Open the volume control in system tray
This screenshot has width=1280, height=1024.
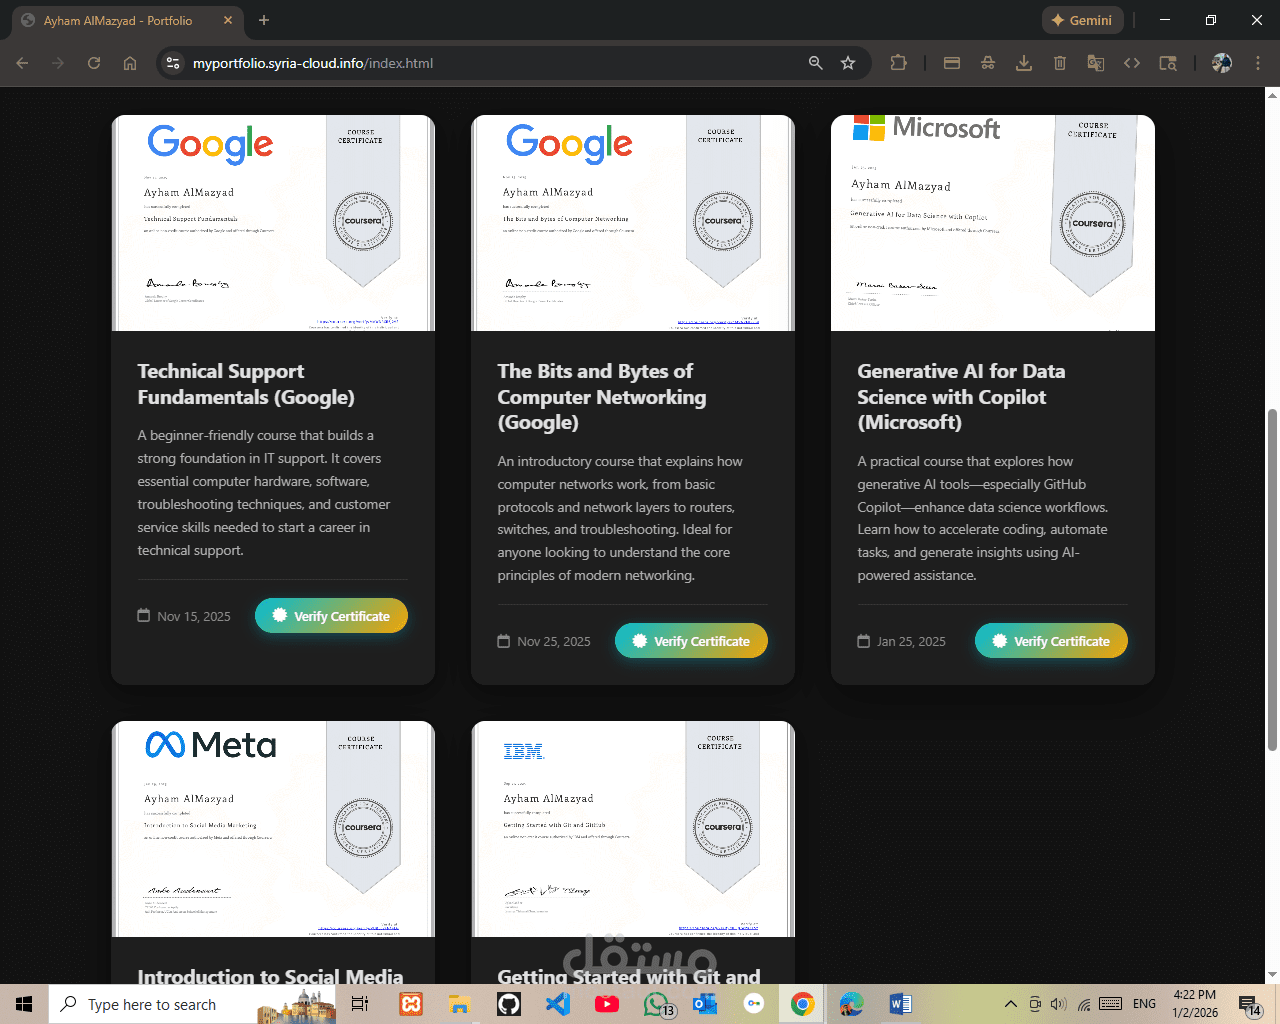coord(1059,1004)
